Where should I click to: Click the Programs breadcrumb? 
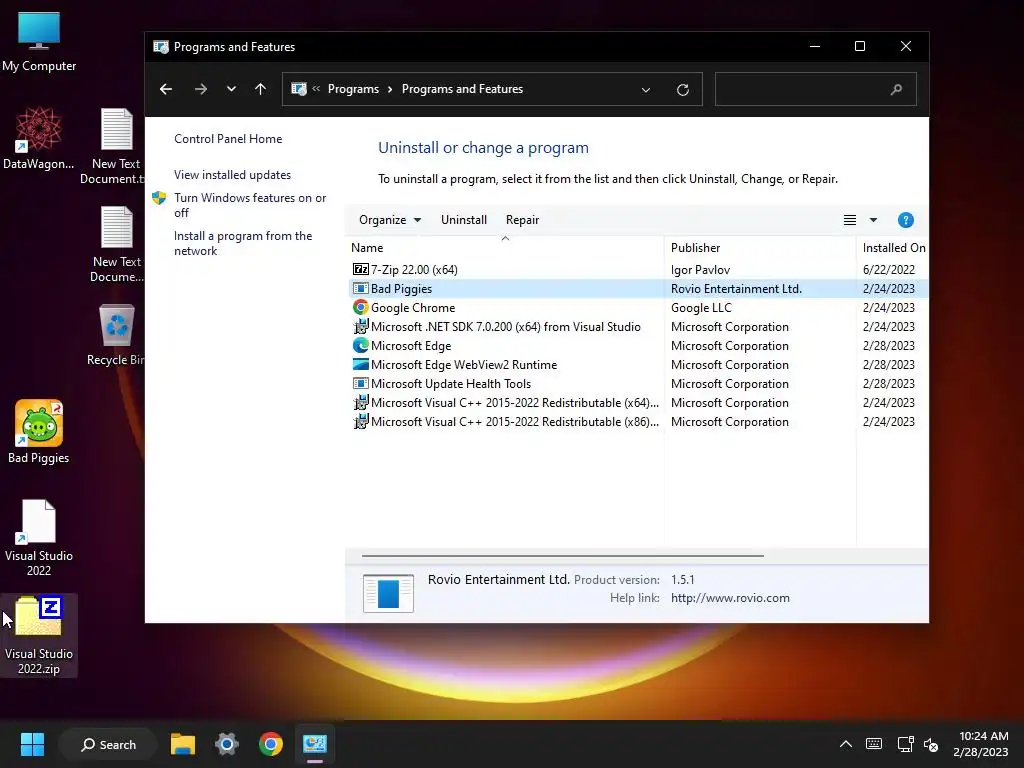(x=353, y=89)
